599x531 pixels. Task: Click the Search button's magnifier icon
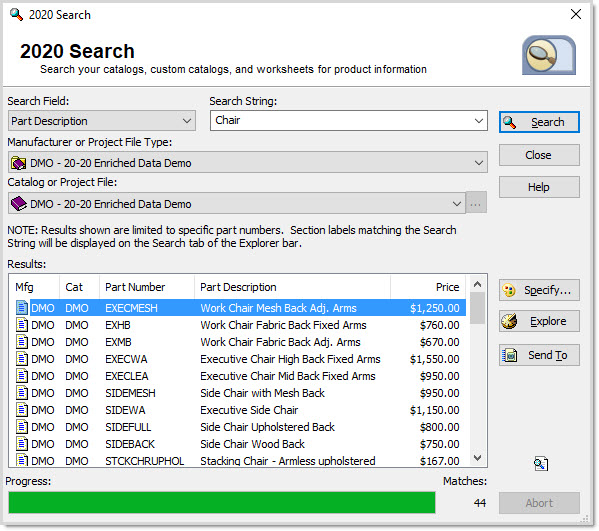pyautogui.click(x=509, y=122)
